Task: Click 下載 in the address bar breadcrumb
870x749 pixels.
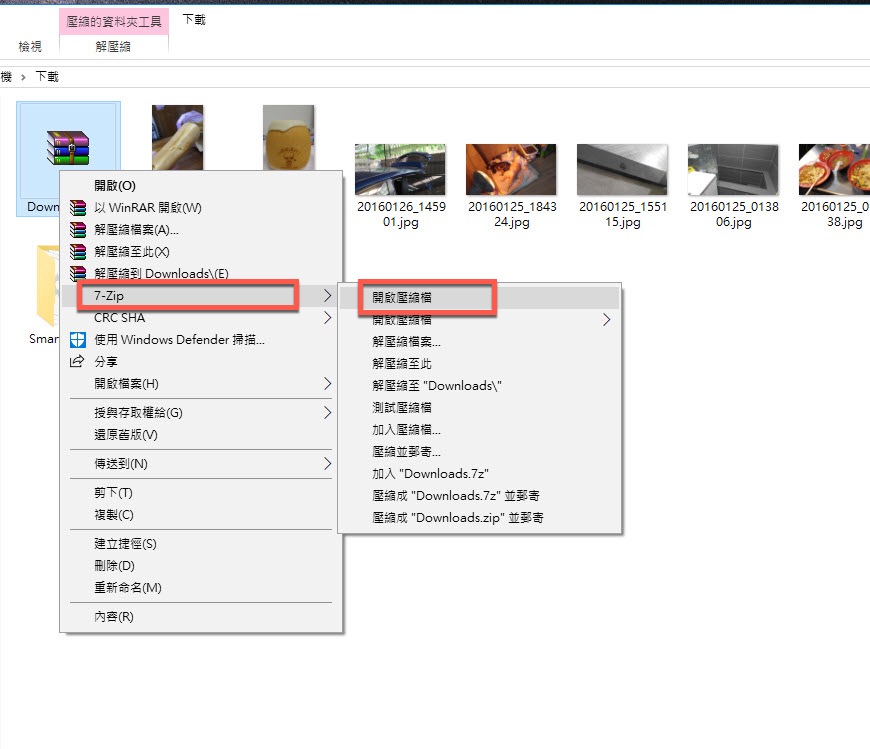Action: pos(47,77)
